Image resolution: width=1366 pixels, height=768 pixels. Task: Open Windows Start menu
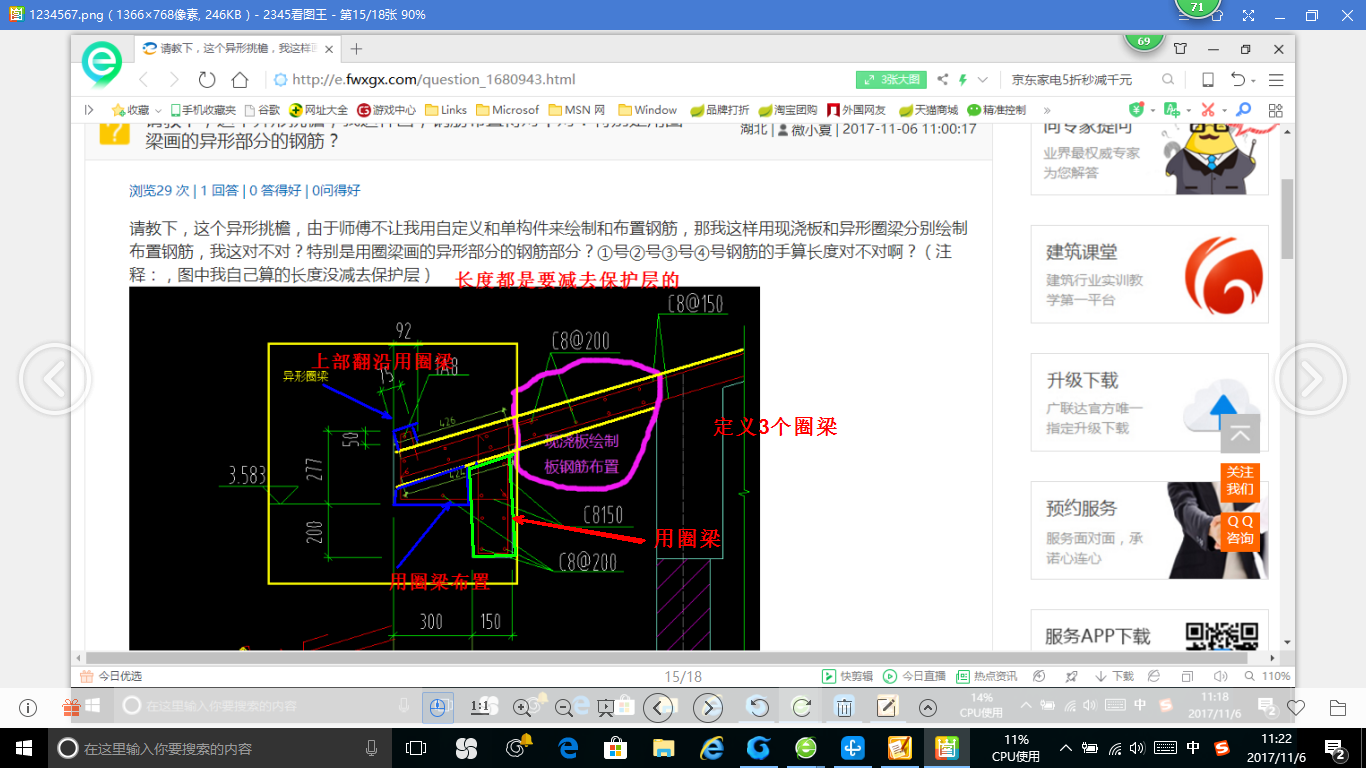(23, 747)
